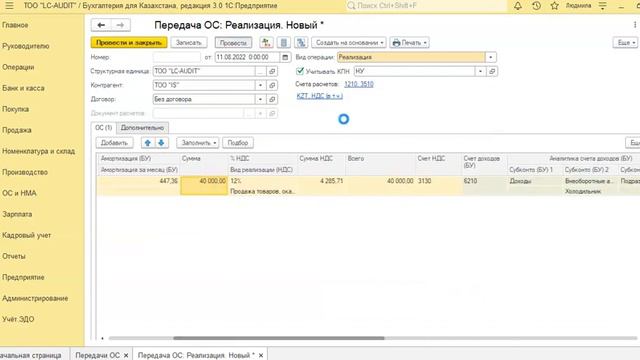The width and height of the screenshot is (640, 360).
Task: Expand the КПН type НУ dropdown
Action: [480, 71]
